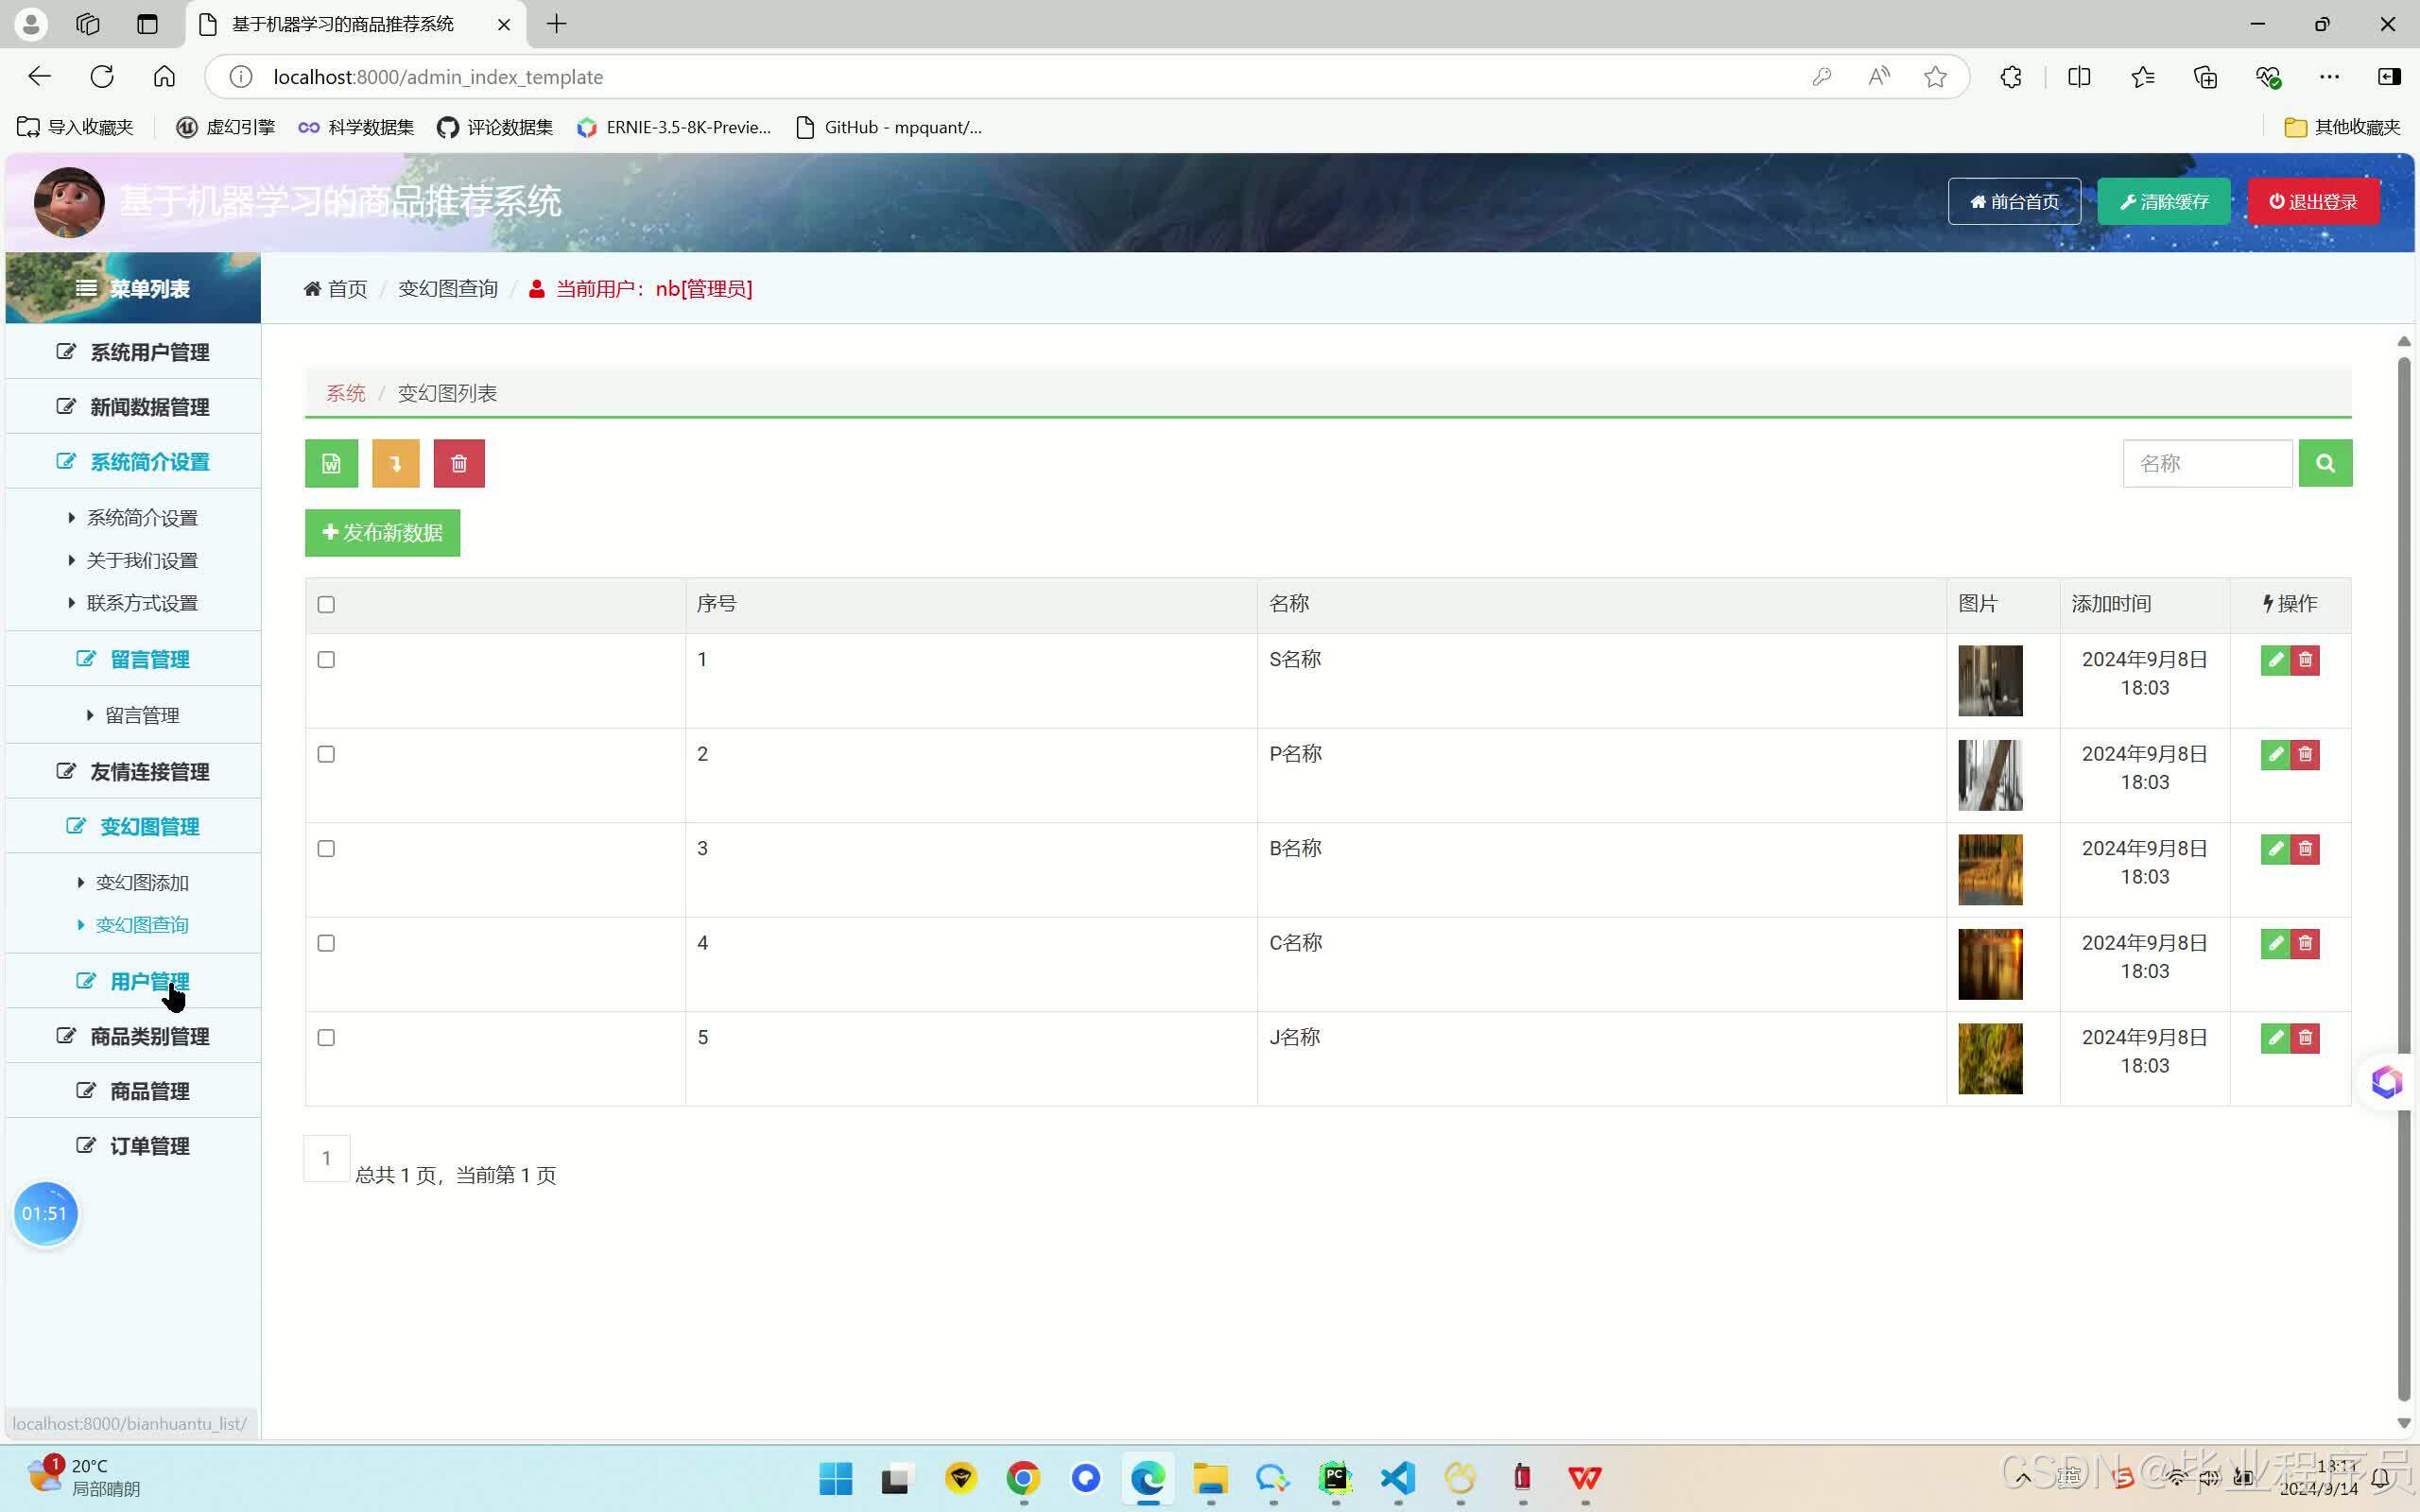
Task: Check the checkbox for row 5 J名称
Action: tap(326, 1038)
